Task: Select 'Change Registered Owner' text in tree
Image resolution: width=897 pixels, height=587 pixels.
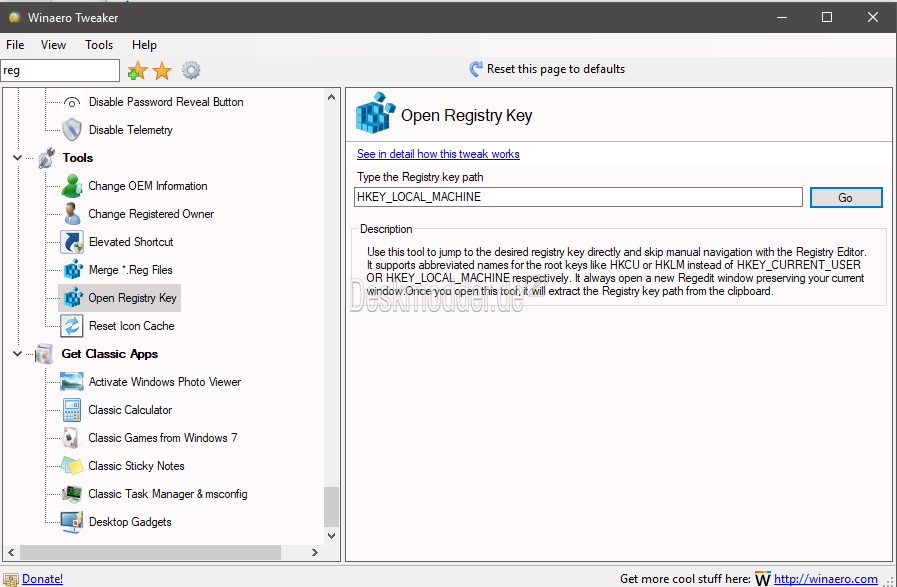Action: click(x=151, y=214)
